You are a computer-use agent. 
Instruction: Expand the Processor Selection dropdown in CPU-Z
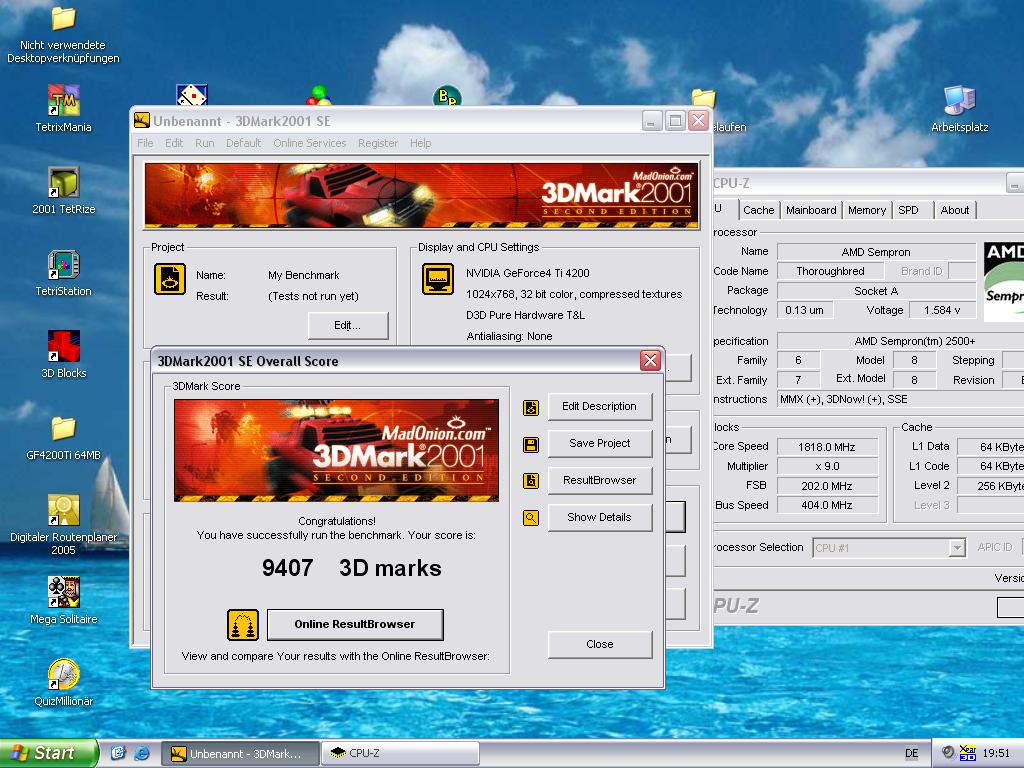[957, 548]
